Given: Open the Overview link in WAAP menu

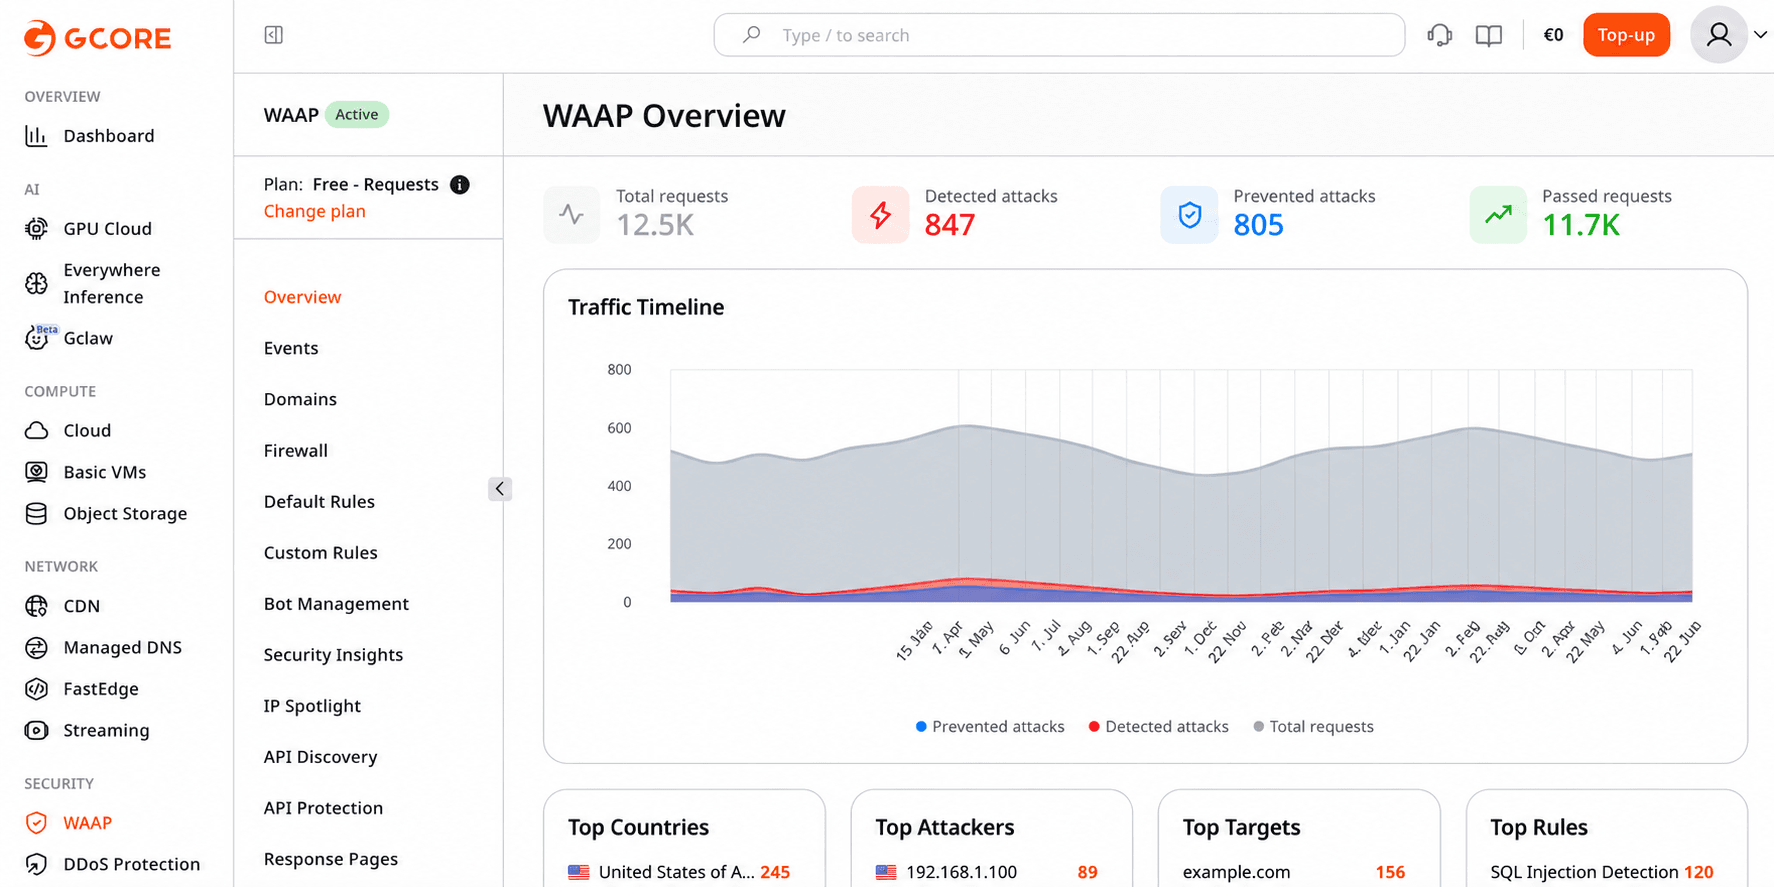Looking at the screenshot, I should [302, 297].
